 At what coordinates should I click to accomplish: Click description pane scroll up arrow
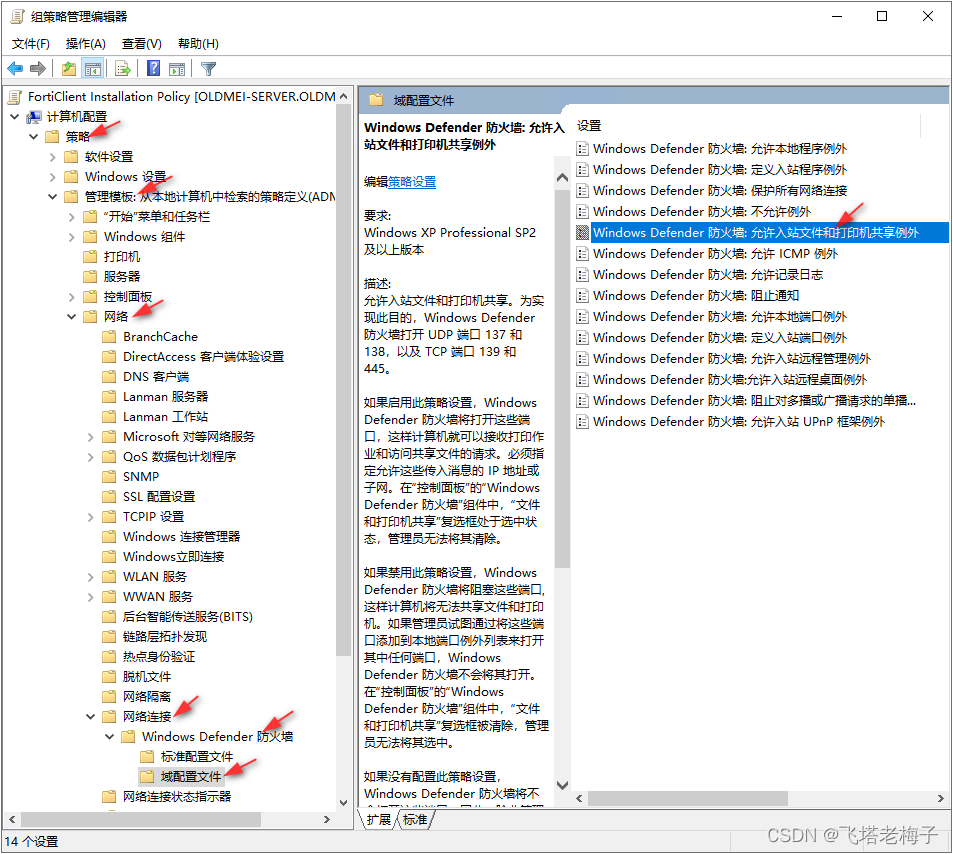(562, 177)
